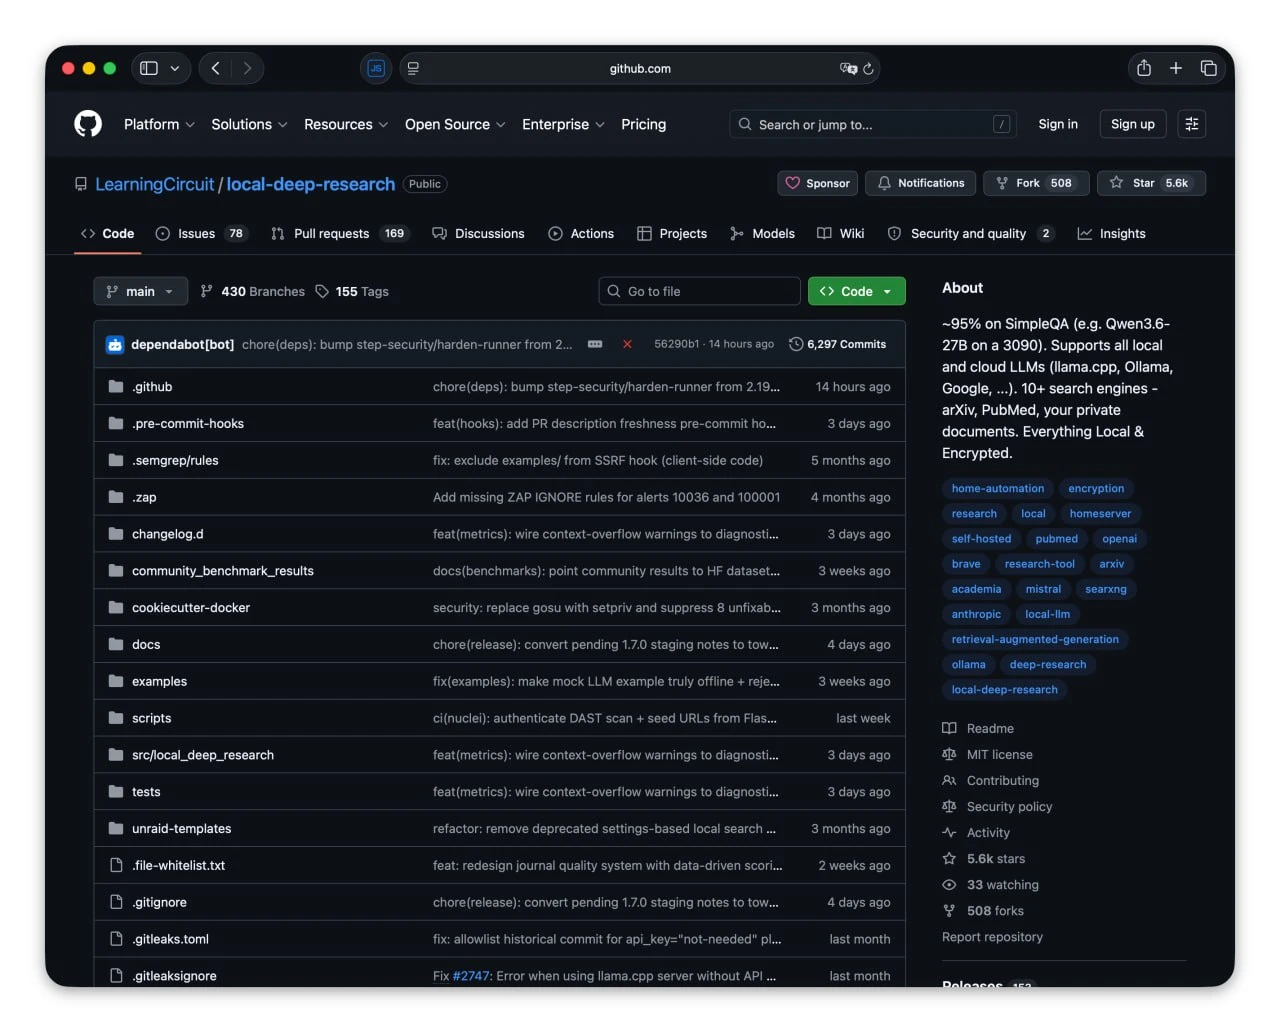Open the Discussions tab
The width and height of the screenshot is (1280, 1032).
point(478,233)
